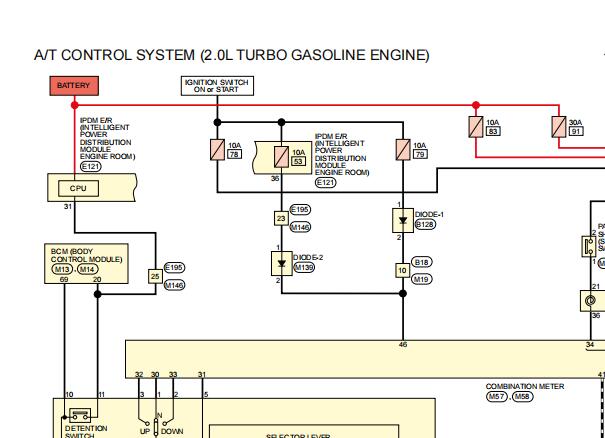Click the 10A fuse symbol numbered 79
This screenshot has width=605, height=438.
403,150
